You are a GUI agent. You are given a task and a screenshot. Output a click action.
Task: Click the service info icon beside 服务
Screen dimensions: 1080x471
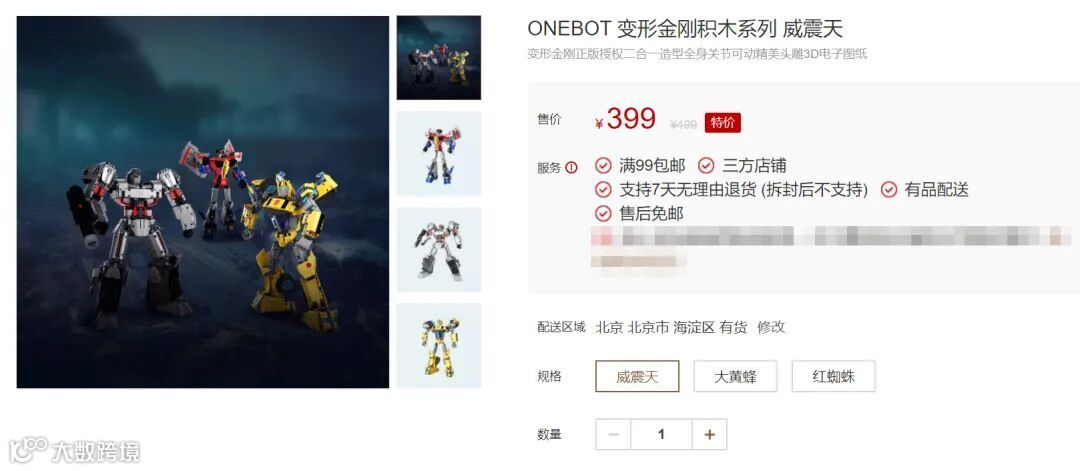click(571, 167)
